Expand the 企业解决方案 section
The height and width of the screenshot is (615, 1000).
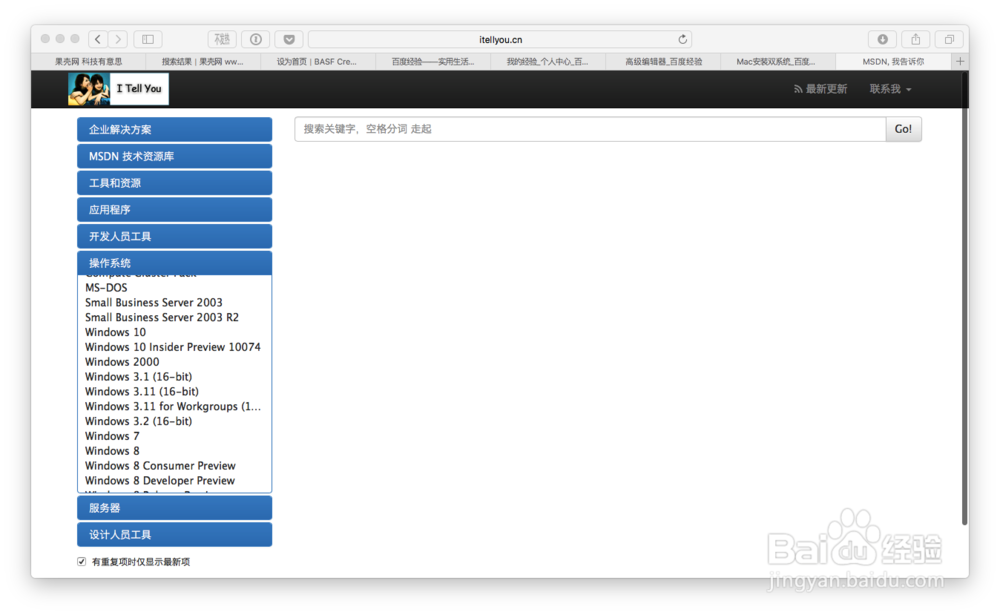175,130
